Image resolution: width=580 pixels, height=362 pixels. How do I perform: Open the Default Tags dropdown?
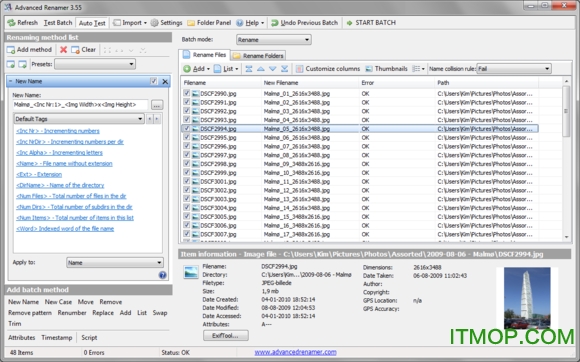[79, 119]
